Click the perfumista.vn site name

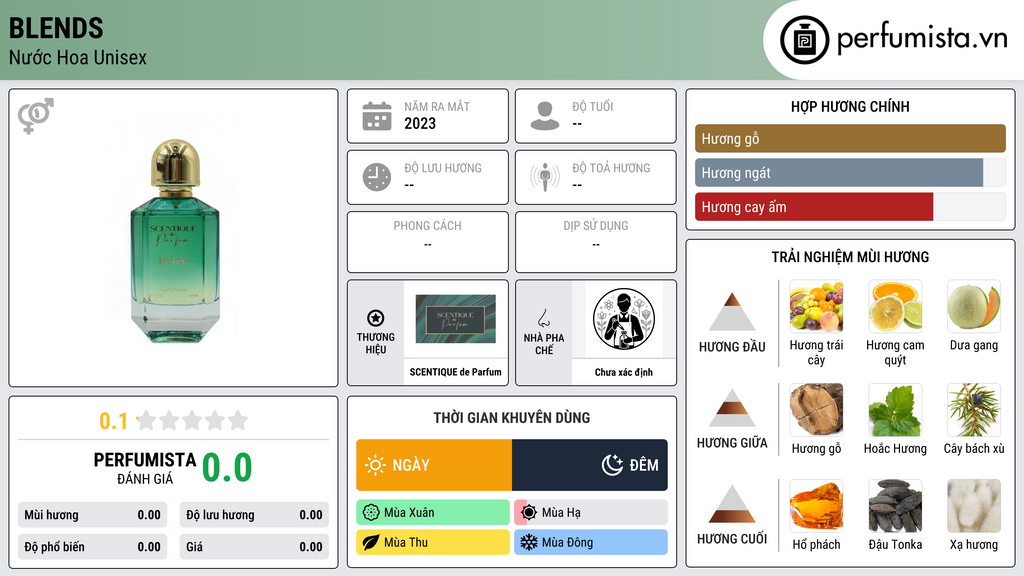(922, 39)
